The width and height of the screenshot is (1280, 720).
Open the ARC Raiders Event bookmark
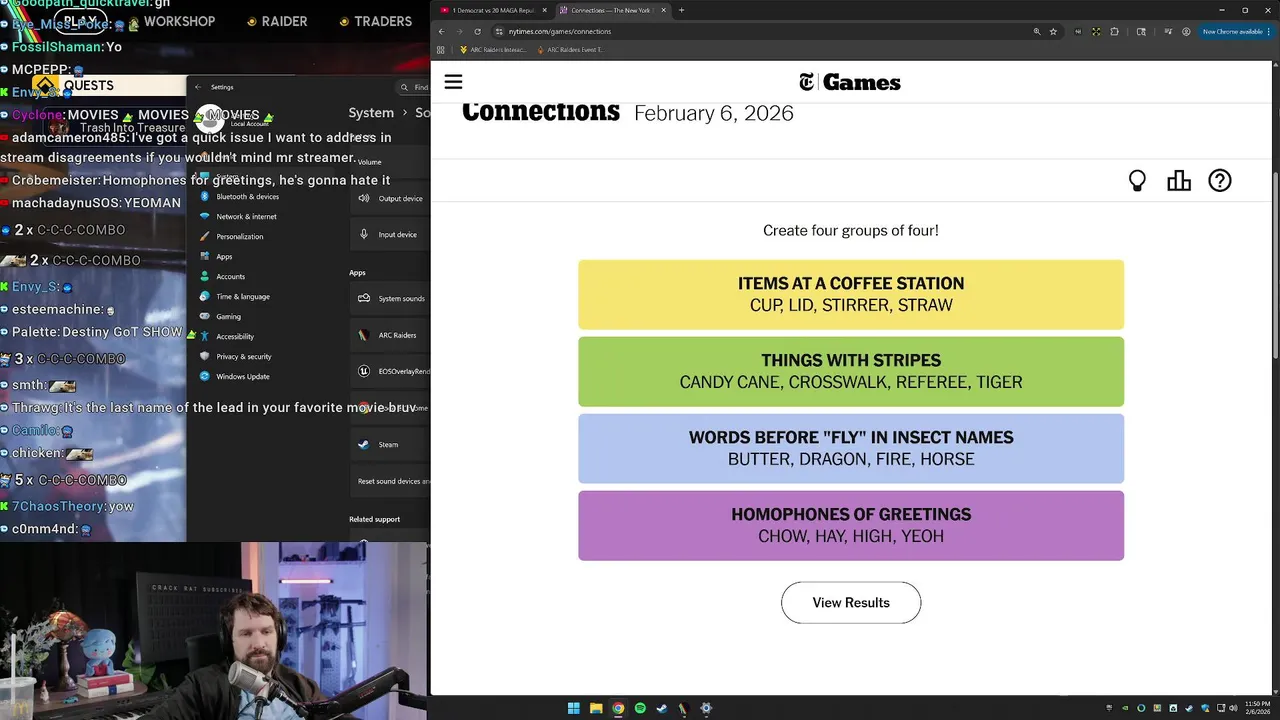[570, 49]
